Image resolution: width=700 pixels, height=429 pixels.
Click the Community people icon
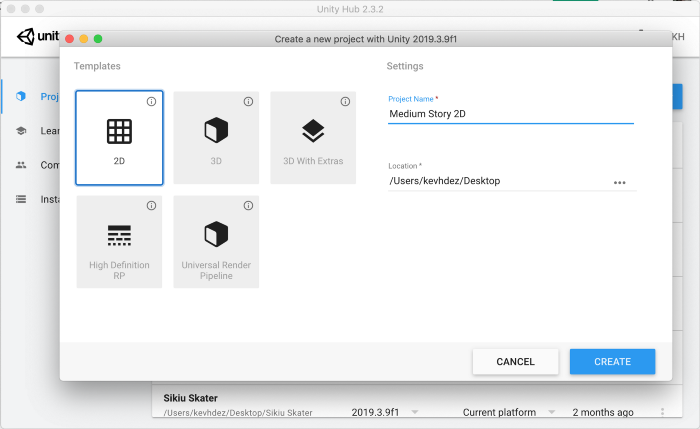click(21, 165)
